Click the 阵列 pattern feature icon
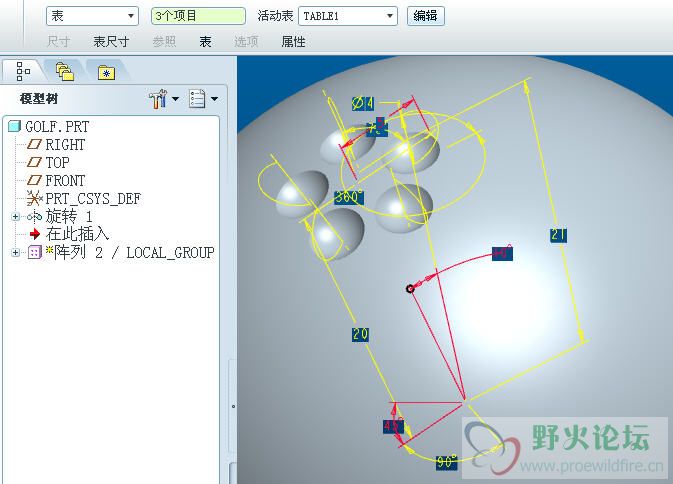 point(34,252)
